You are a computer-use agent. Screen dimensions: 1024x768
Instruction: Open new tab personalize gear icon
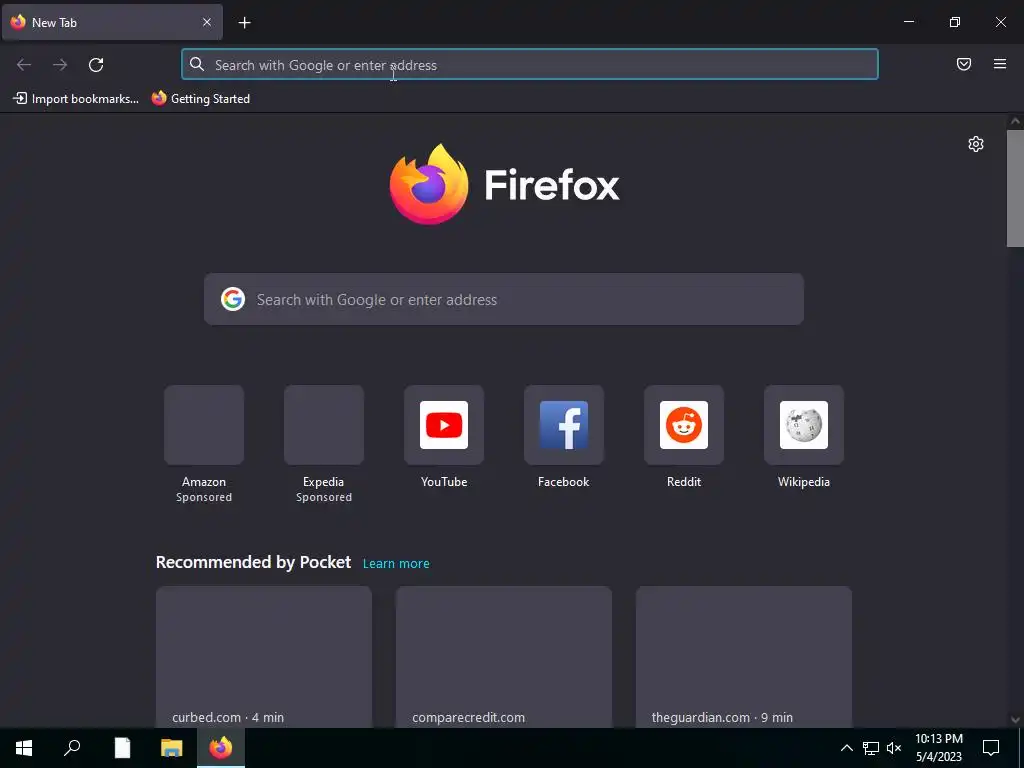(x=976, y=144)
